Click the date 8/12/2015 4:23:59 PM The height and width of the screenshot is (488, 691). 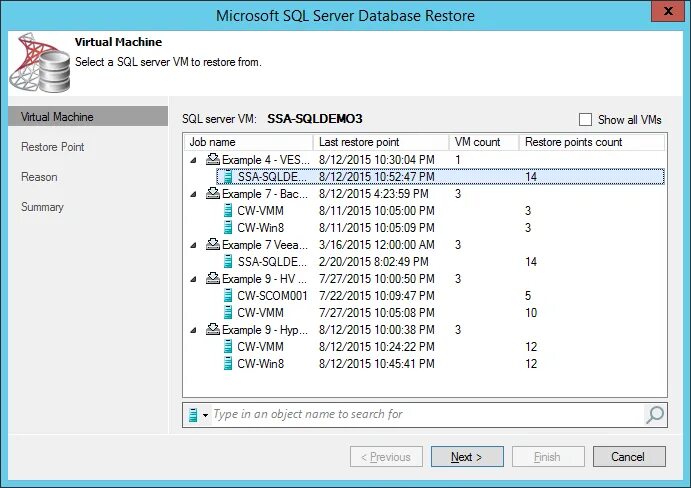point(374,194)
